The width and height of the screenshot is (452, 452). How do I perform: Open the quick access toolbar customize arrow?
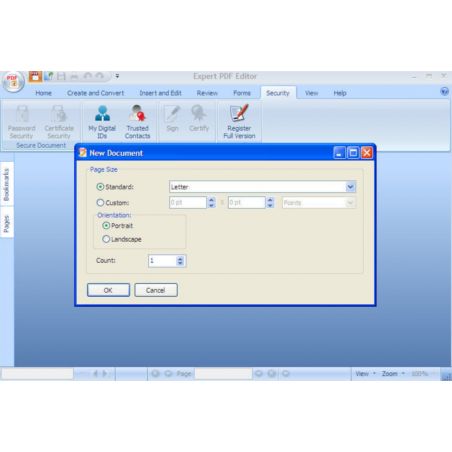(117, 76)
